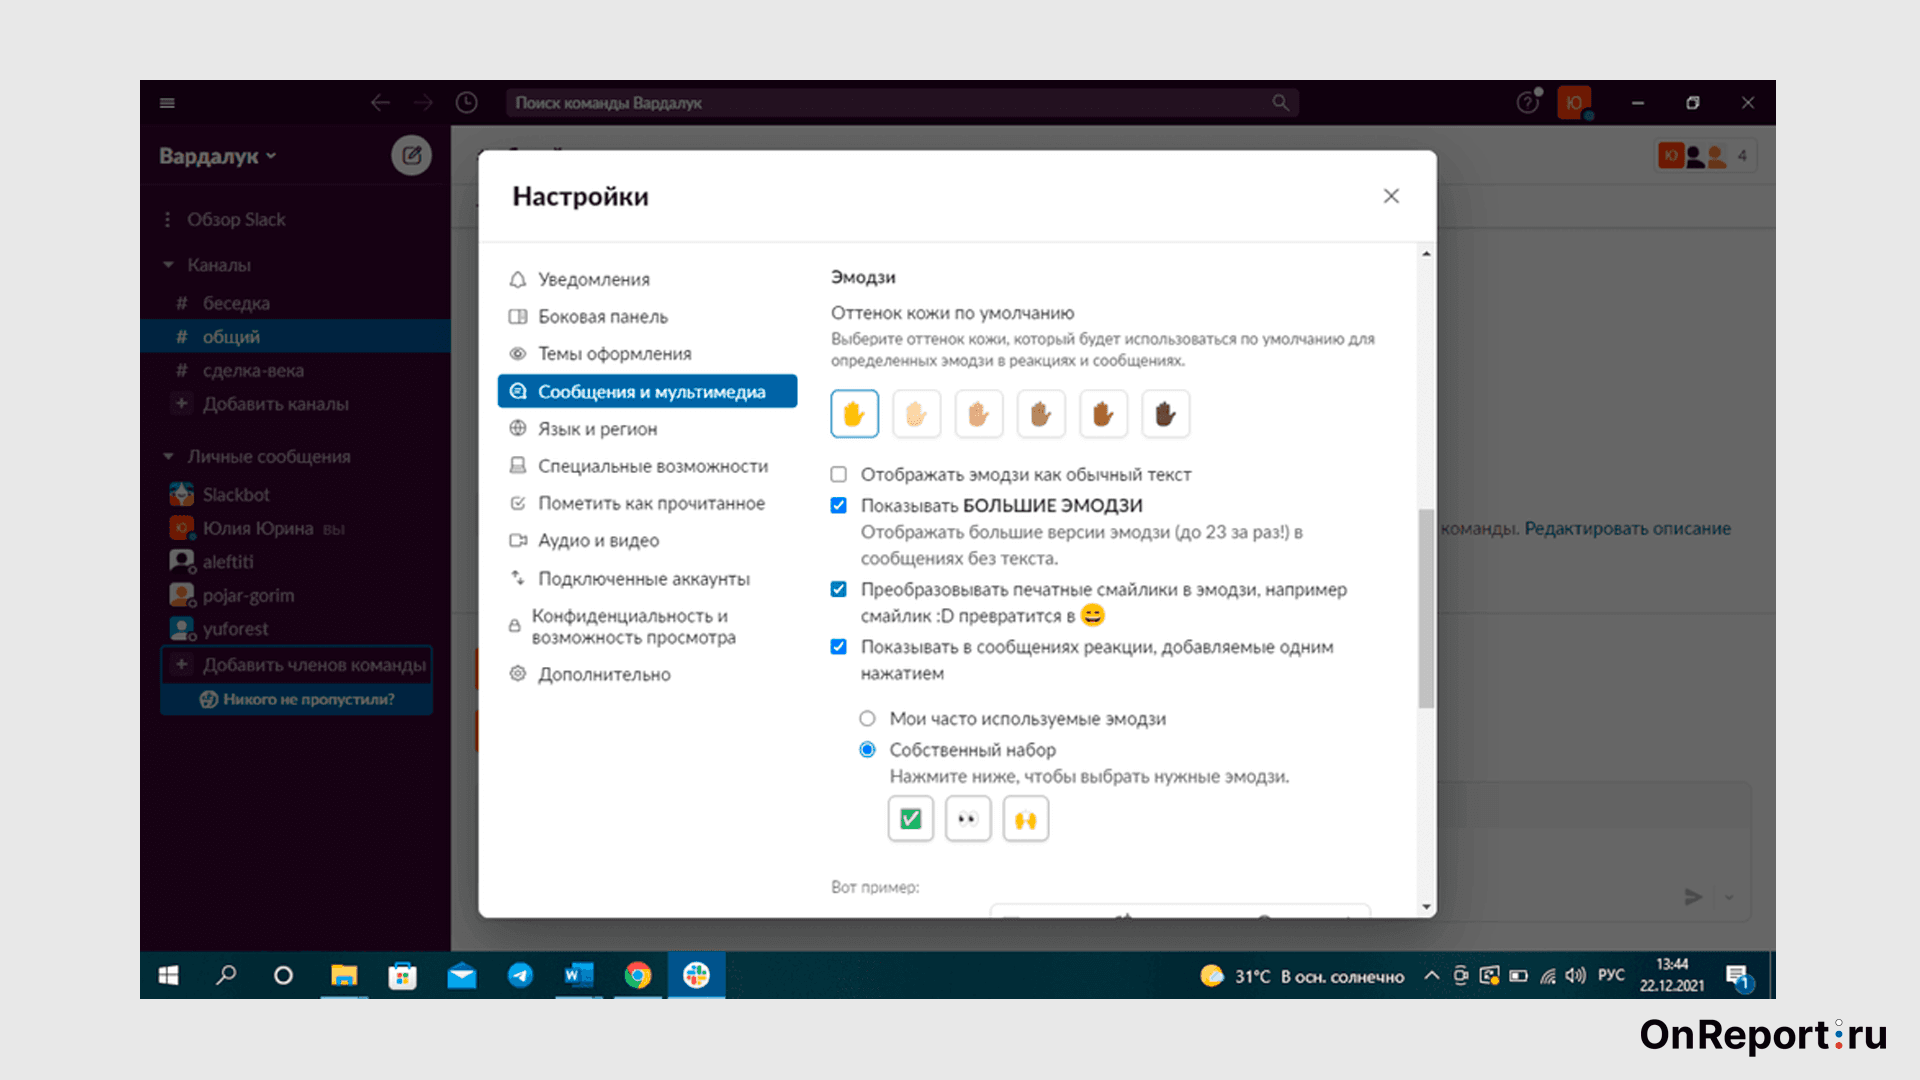Go back using the left arrow
This screenshot has height=1080, width=1920.
380,103
